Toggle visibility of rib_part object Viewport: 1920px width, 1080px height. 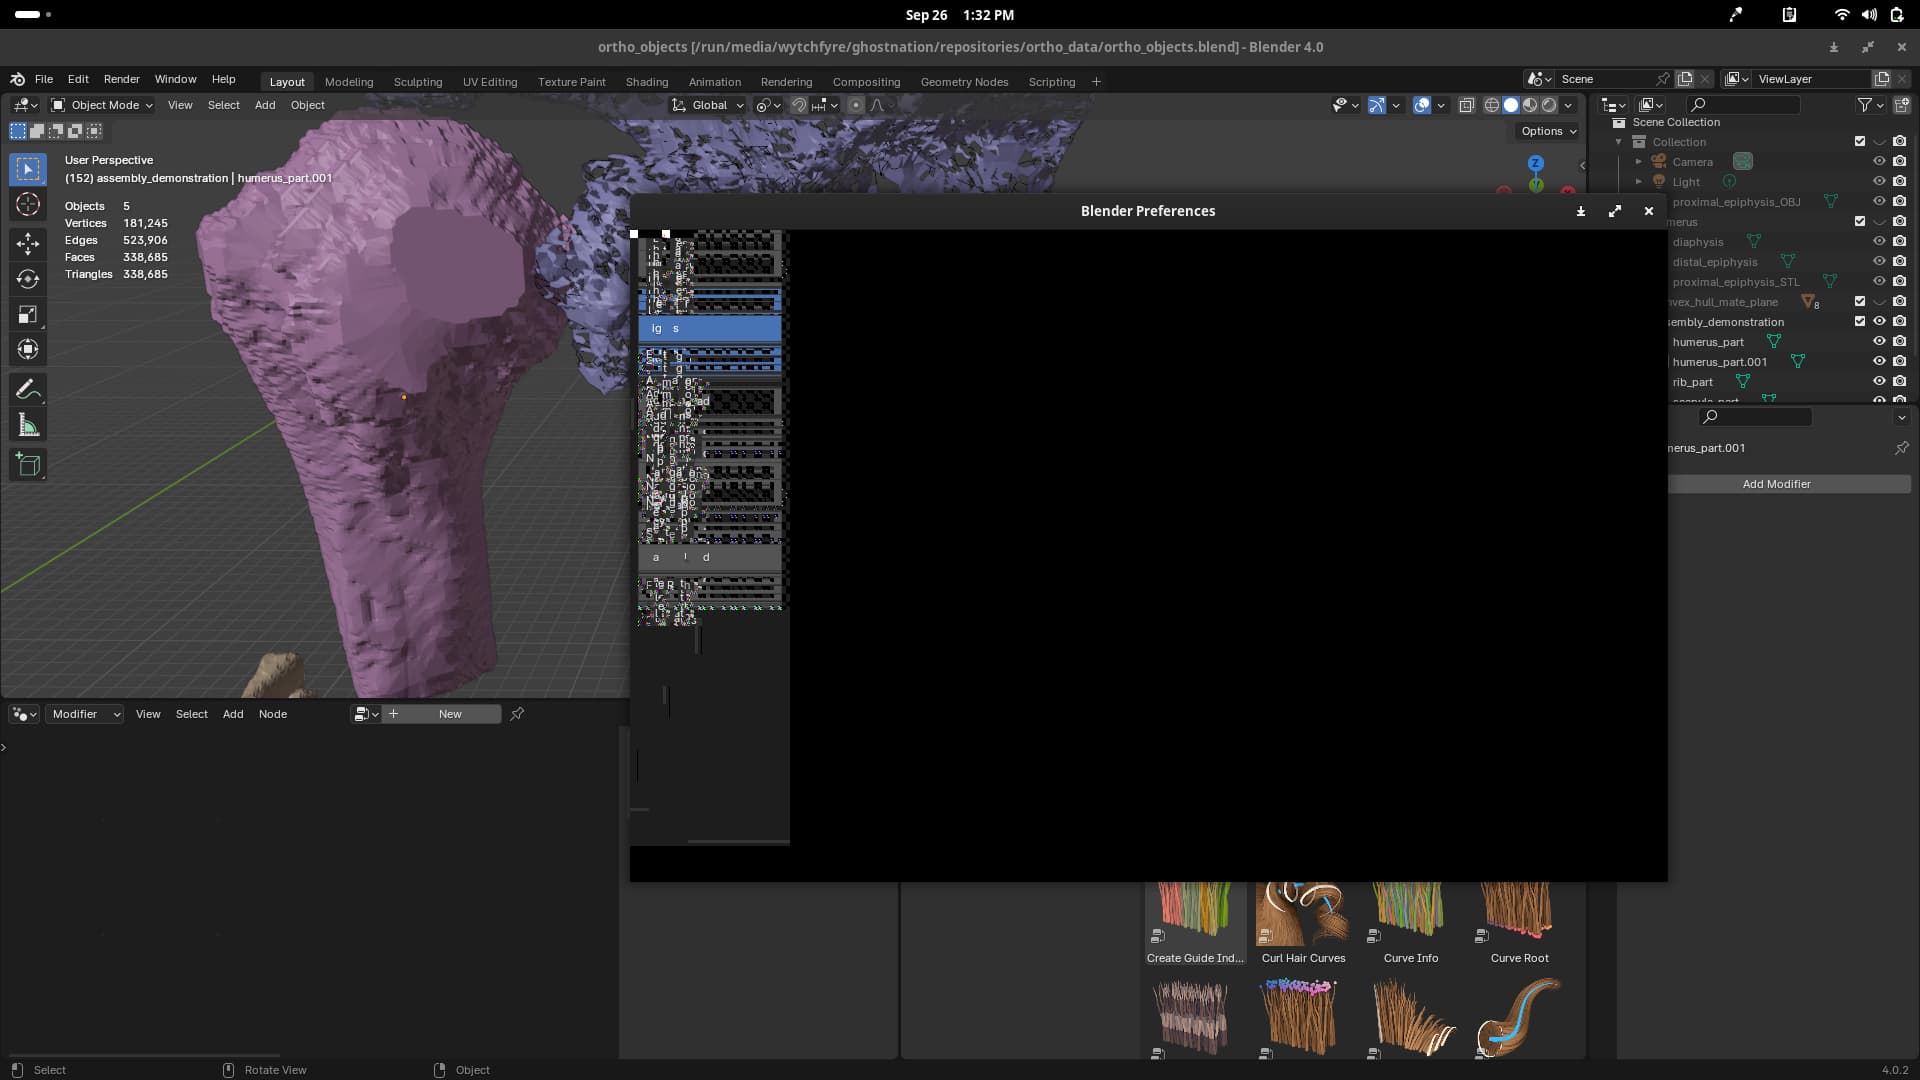1879,381
